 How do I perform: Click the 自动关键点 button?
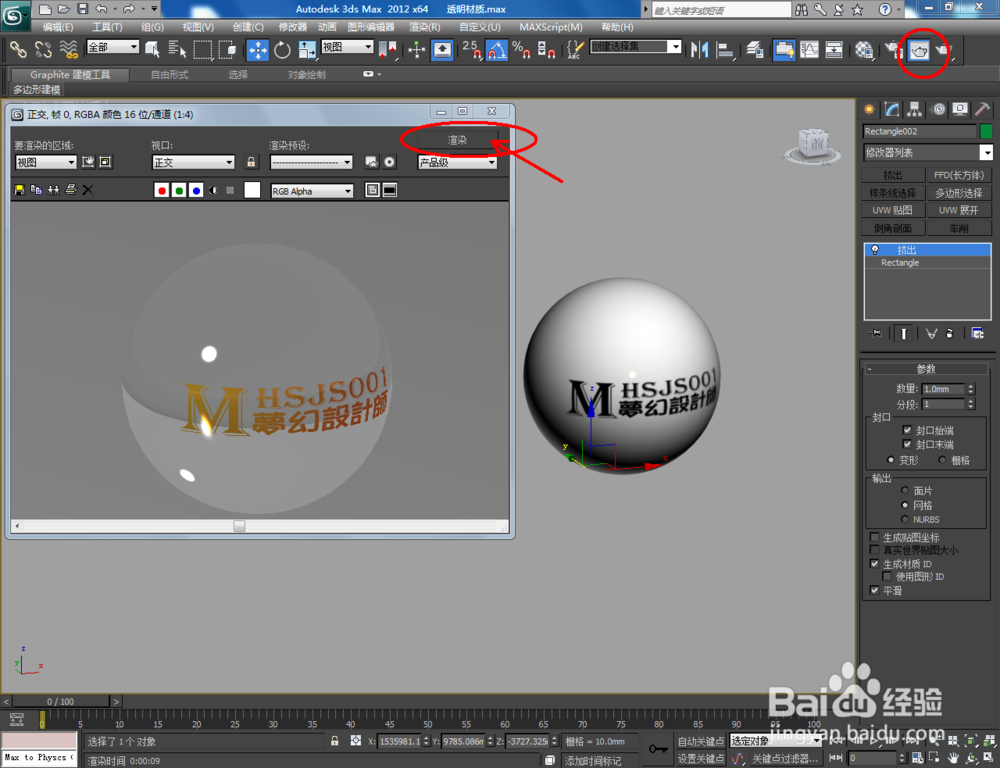[700, 741]
